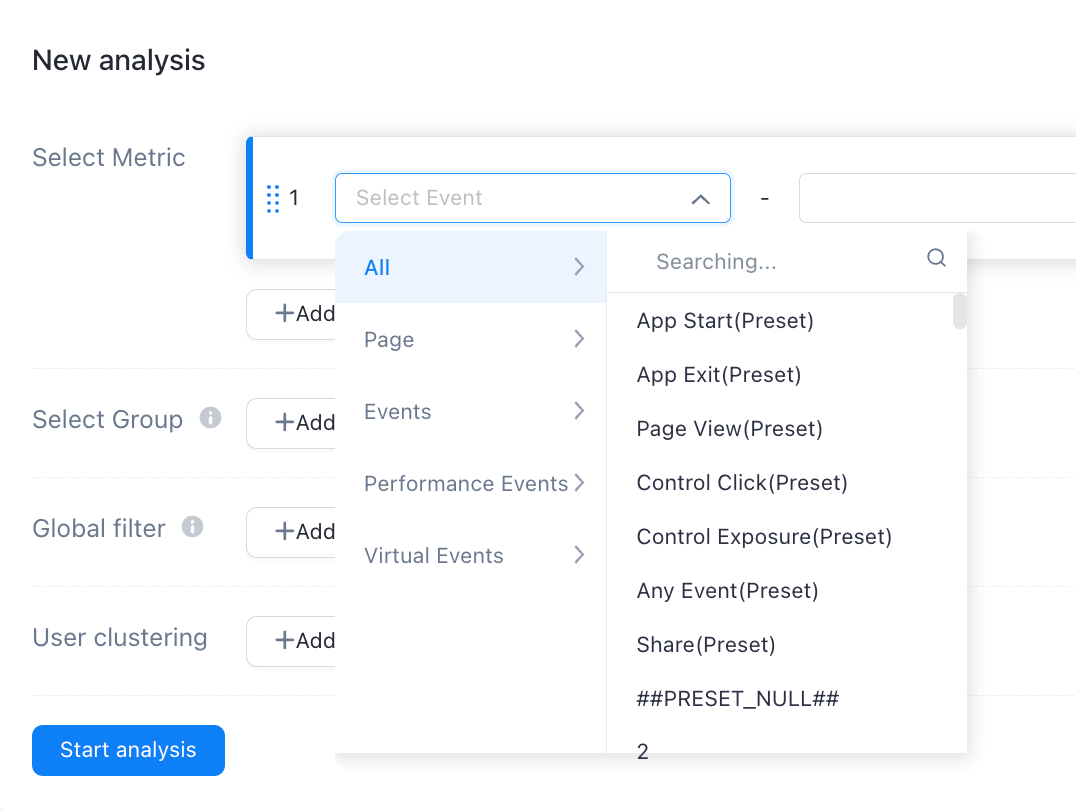Expand the Performance Events category arrow
Image resolution: width=1076 pixels, height=810 pixels.
[579, 483]
